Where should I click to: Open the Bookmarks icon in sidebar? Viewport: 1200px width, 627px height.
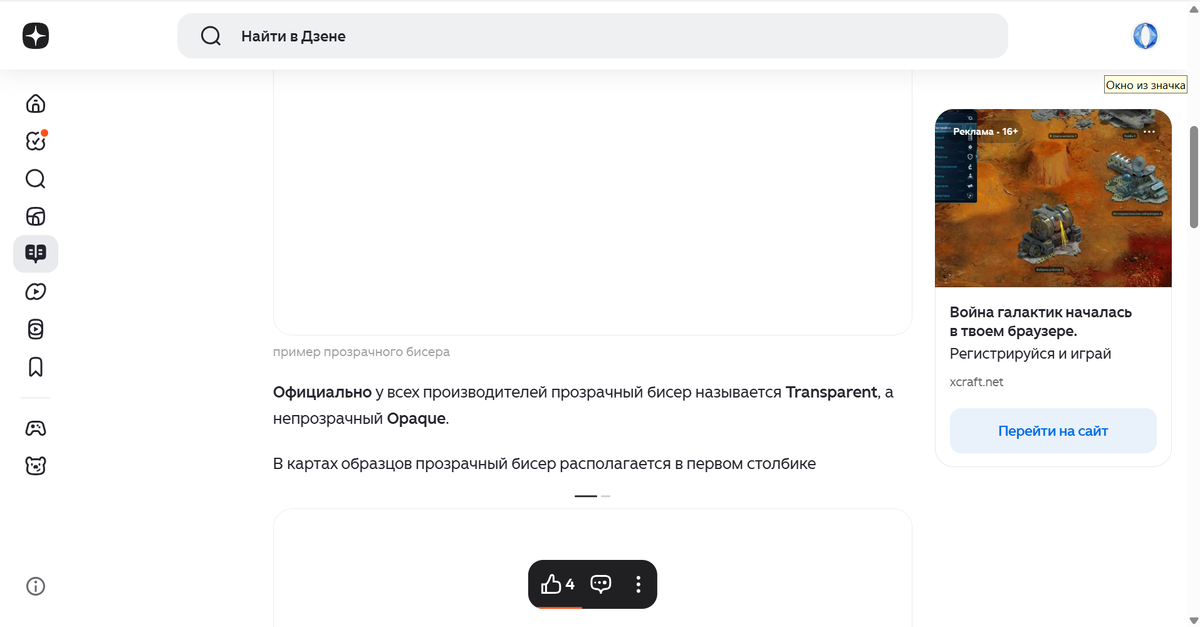tap(35, 367)
